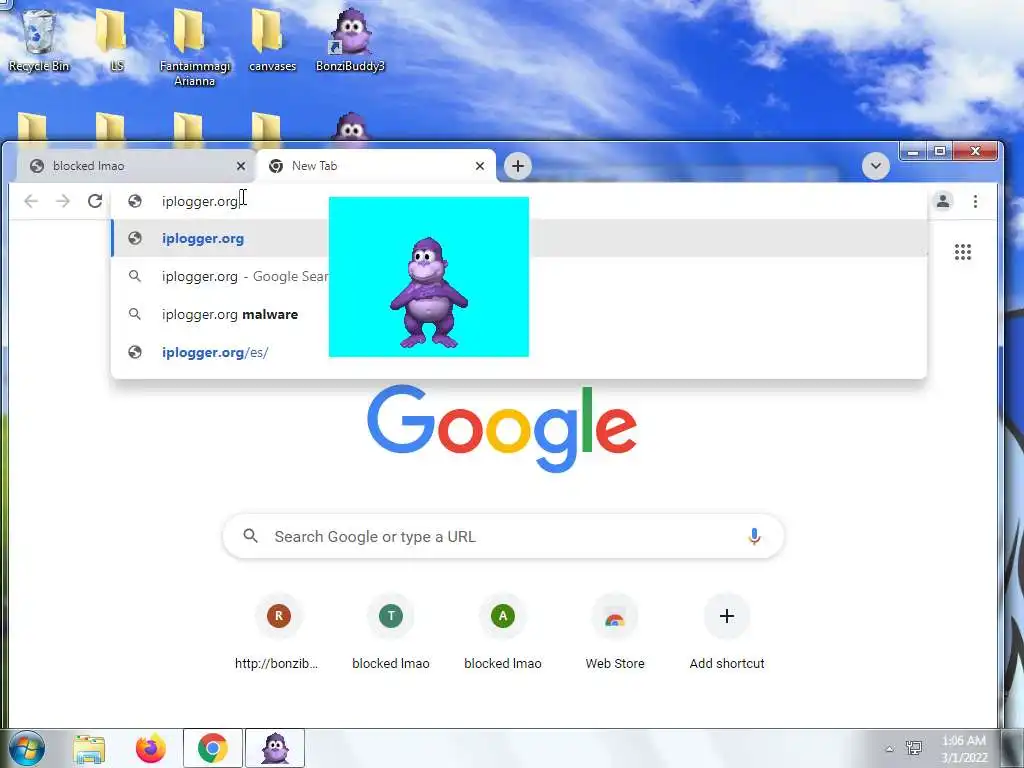Click the 'Search Google or type a URL' box
This screenshot has height=768, width=1024.
[x=503, y=536]
